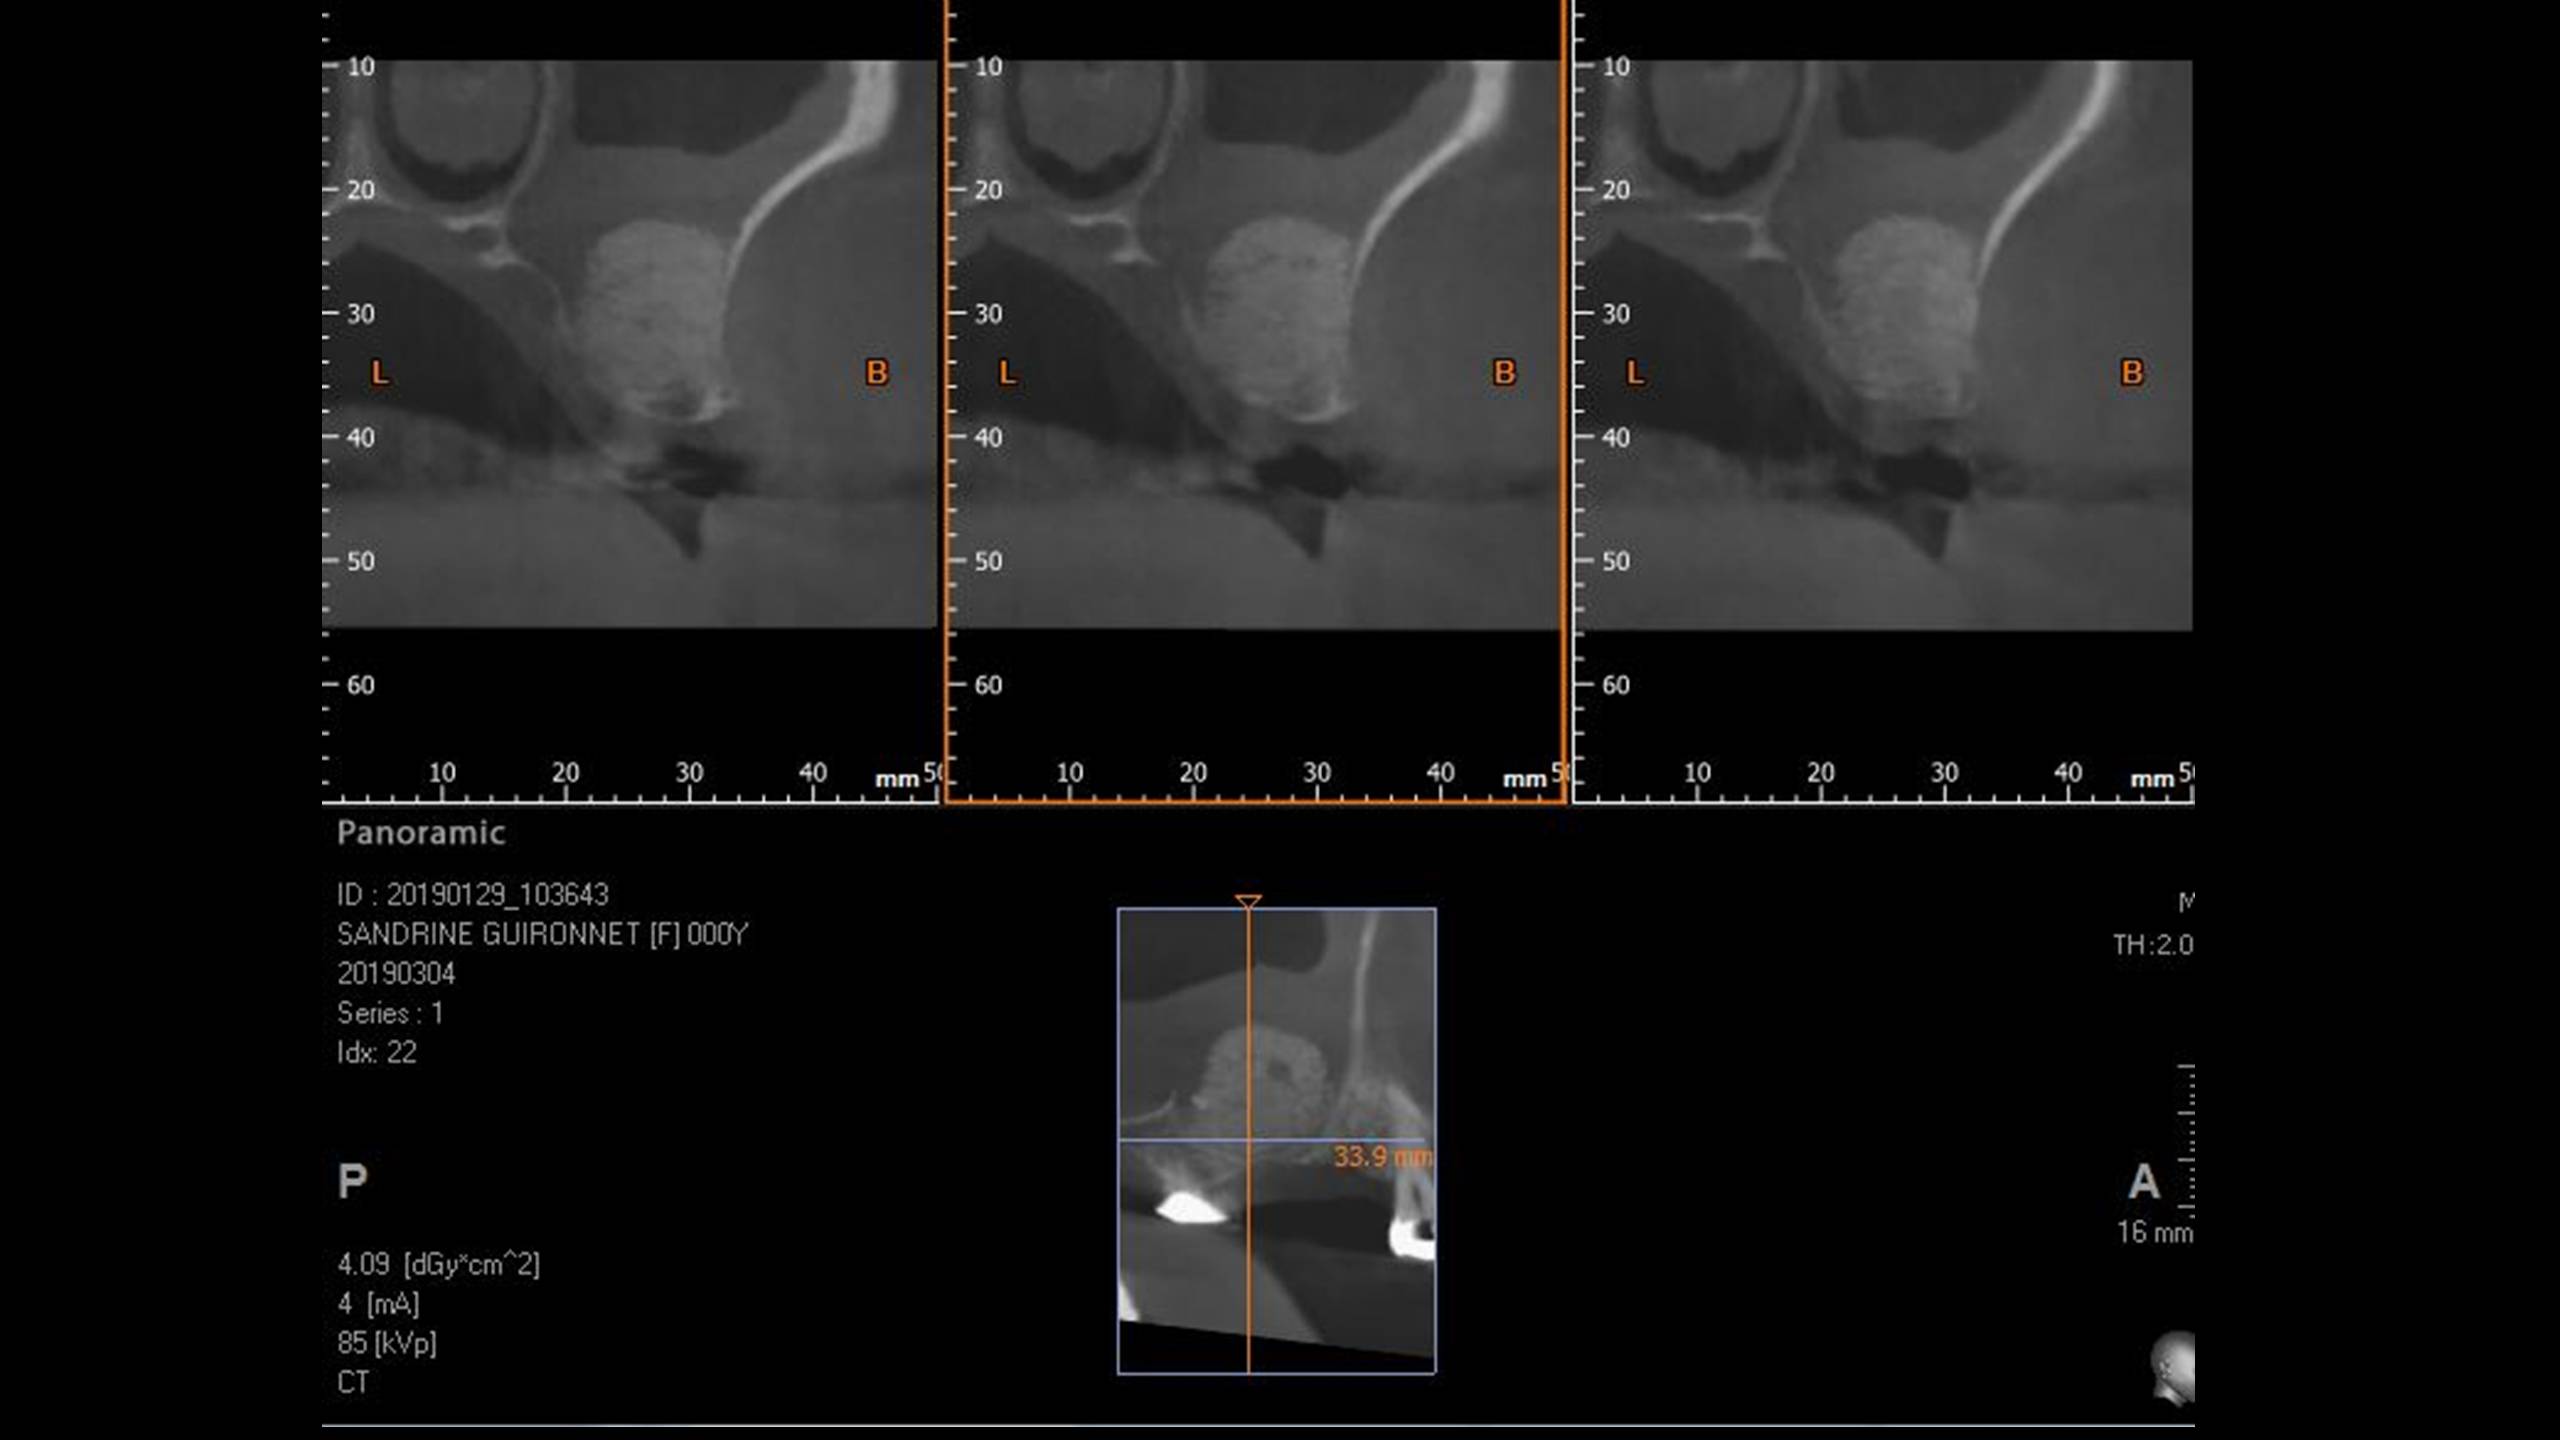Click the TH:2.0 thickness value
Screen dimensions: 2560x1440
[2153, 944]
